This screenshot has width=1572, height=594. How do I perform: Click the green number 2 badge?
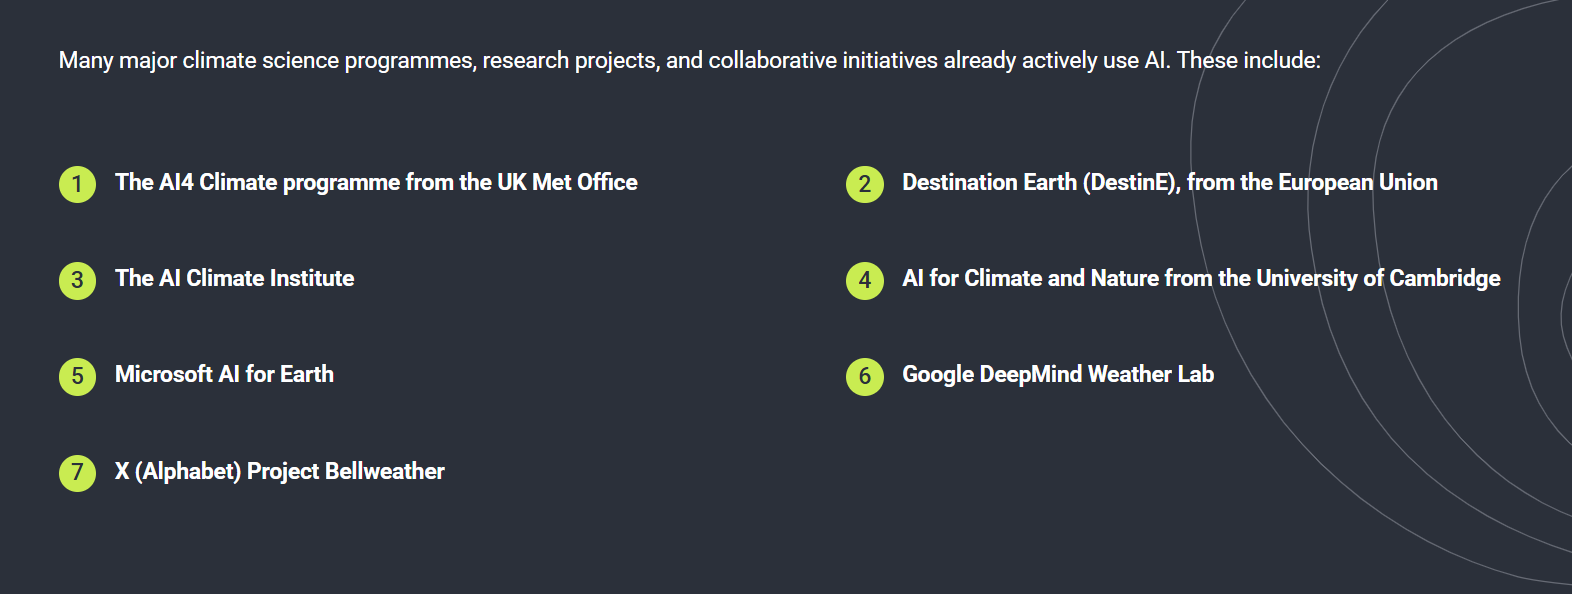865,184
